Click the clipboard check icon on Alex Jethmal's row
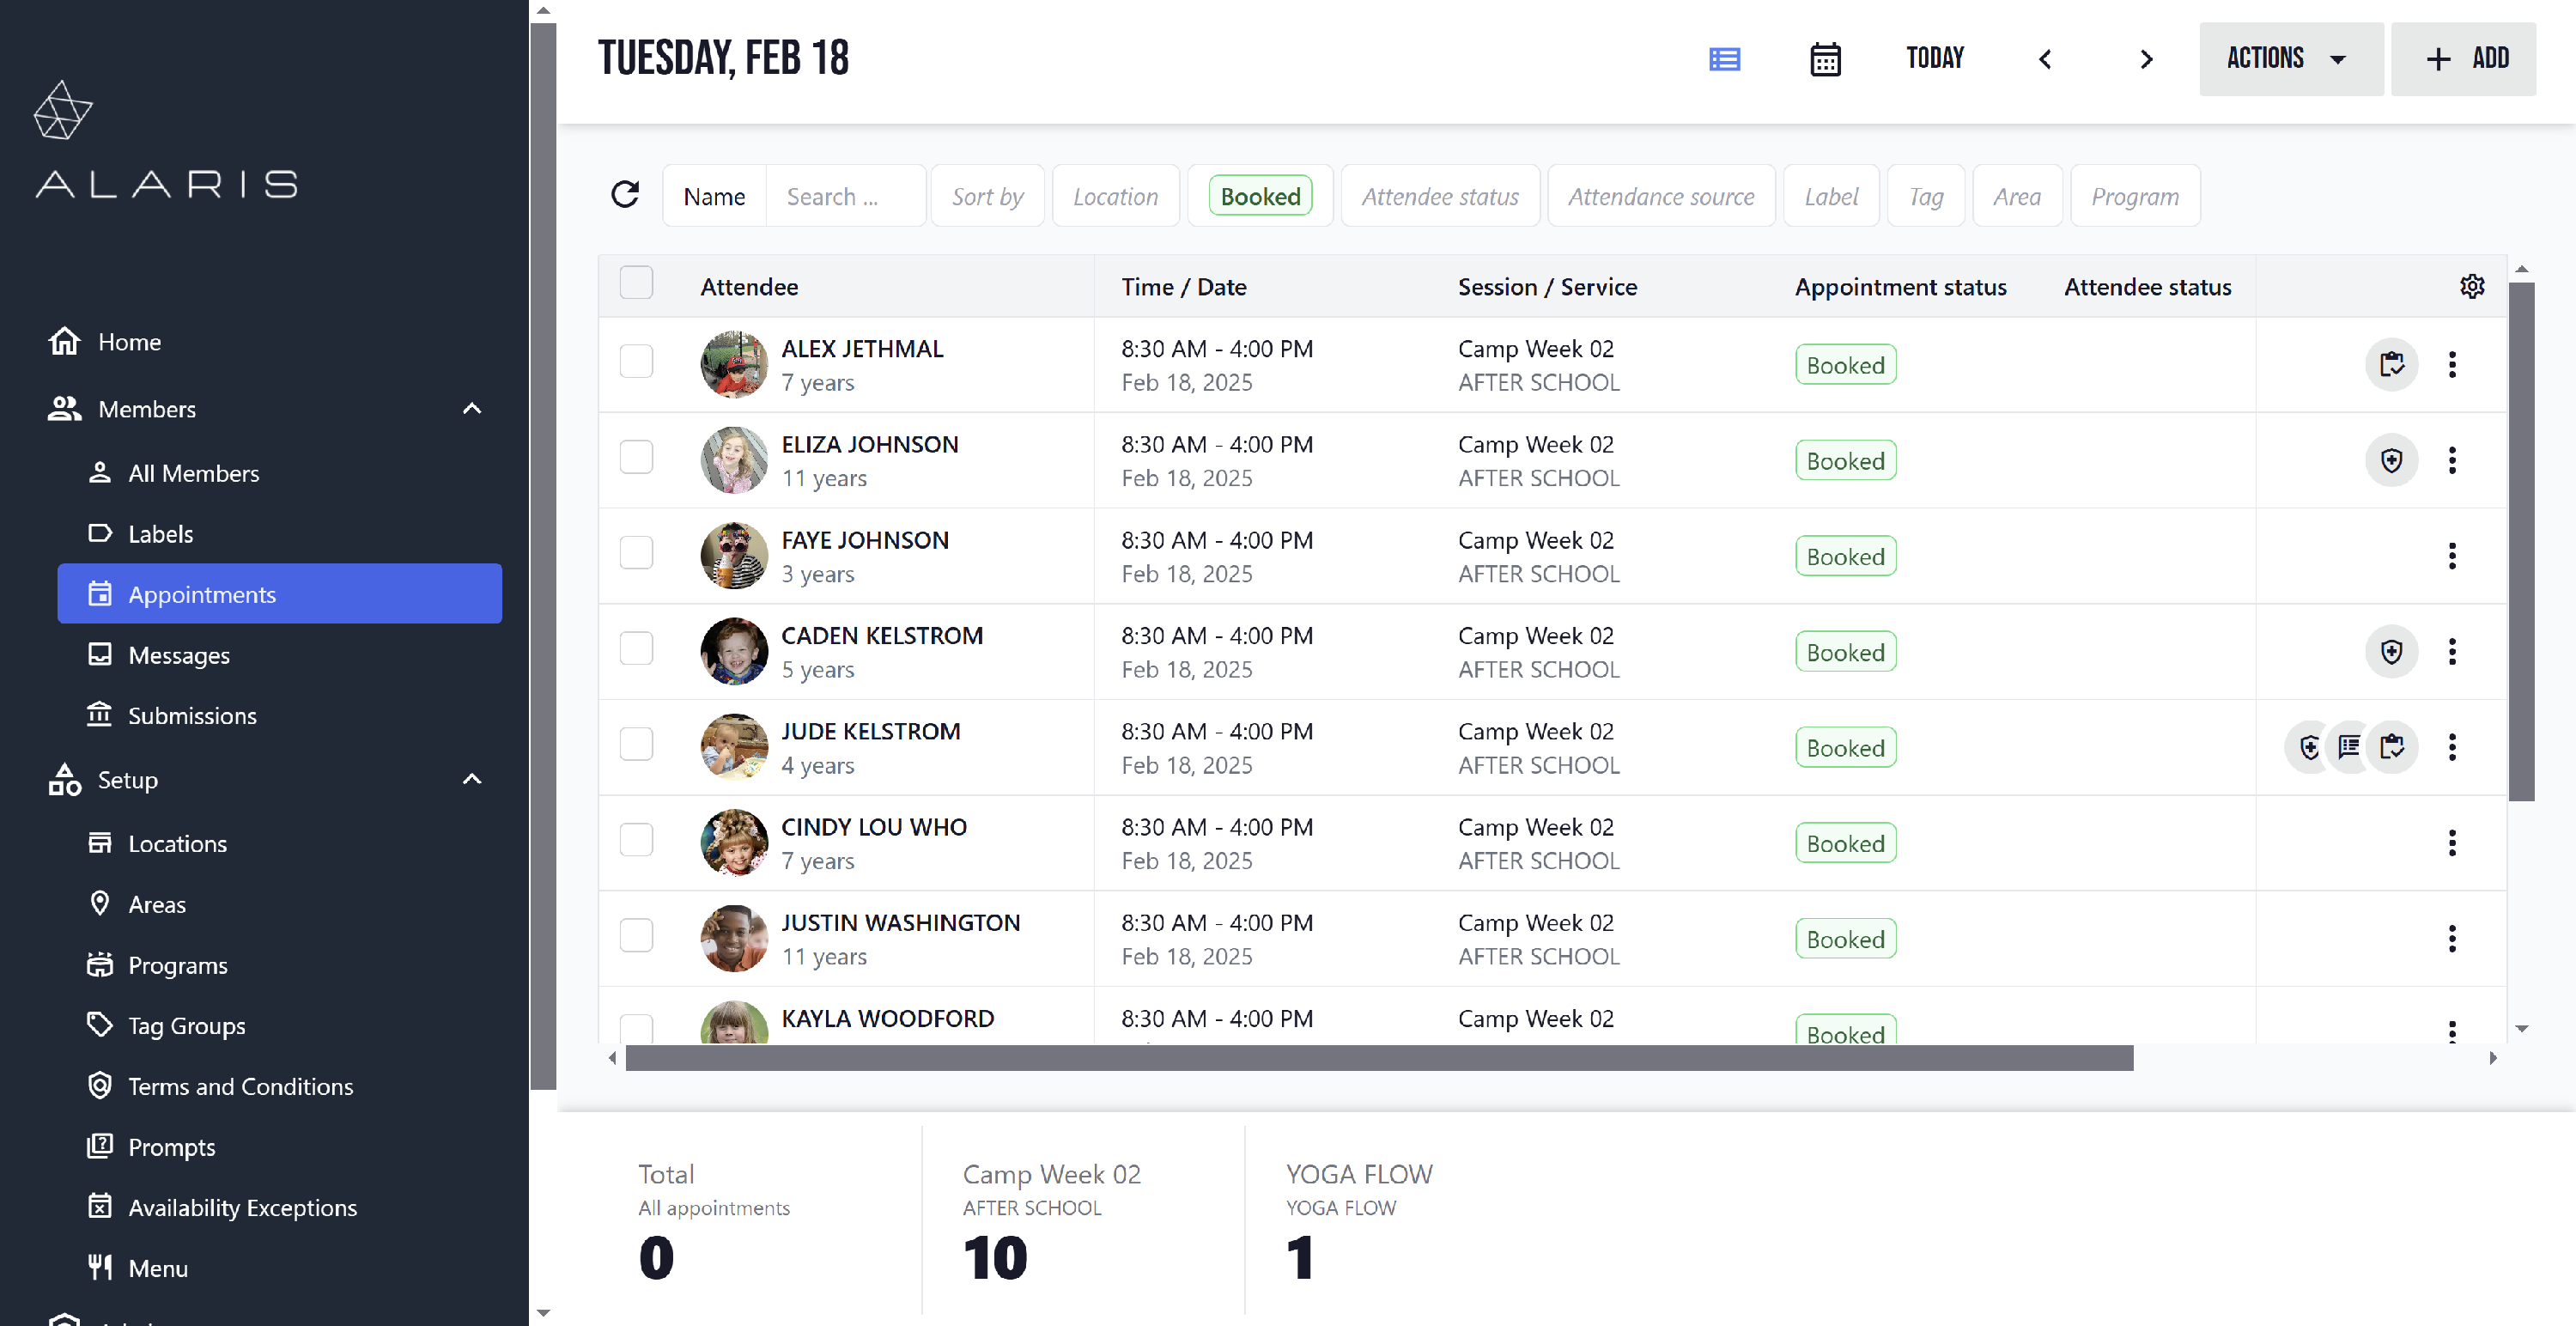The image size is (2576, 1326). click(x=2393, y=364)
